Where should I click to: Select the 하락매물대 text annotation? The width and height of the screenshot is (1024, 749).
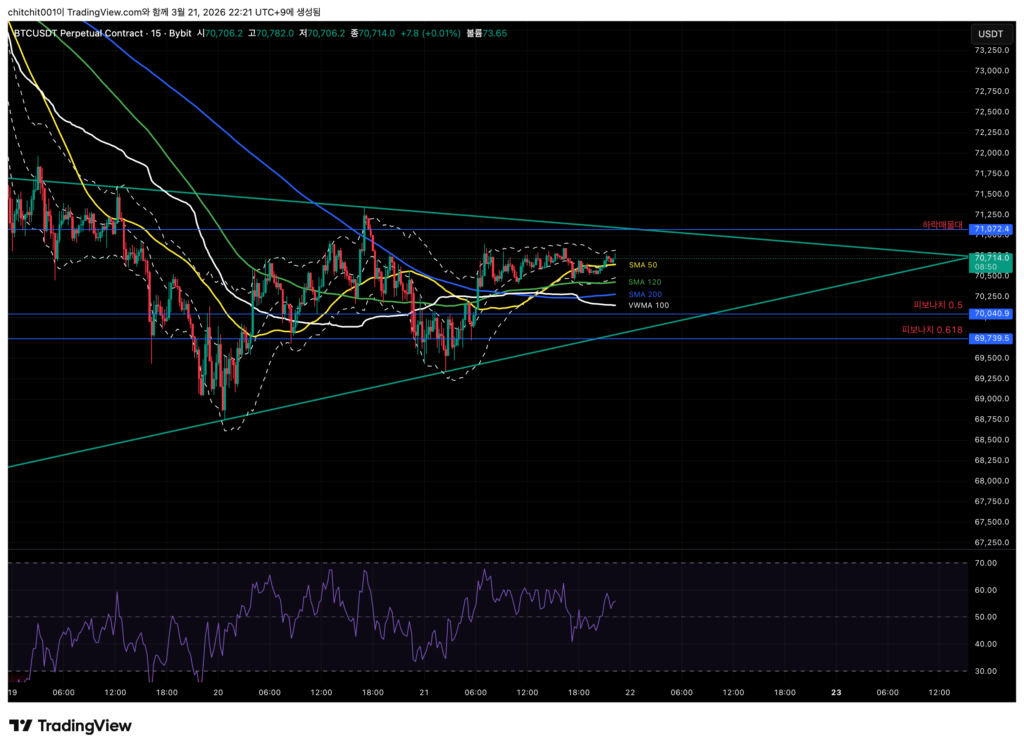point(941,226)
